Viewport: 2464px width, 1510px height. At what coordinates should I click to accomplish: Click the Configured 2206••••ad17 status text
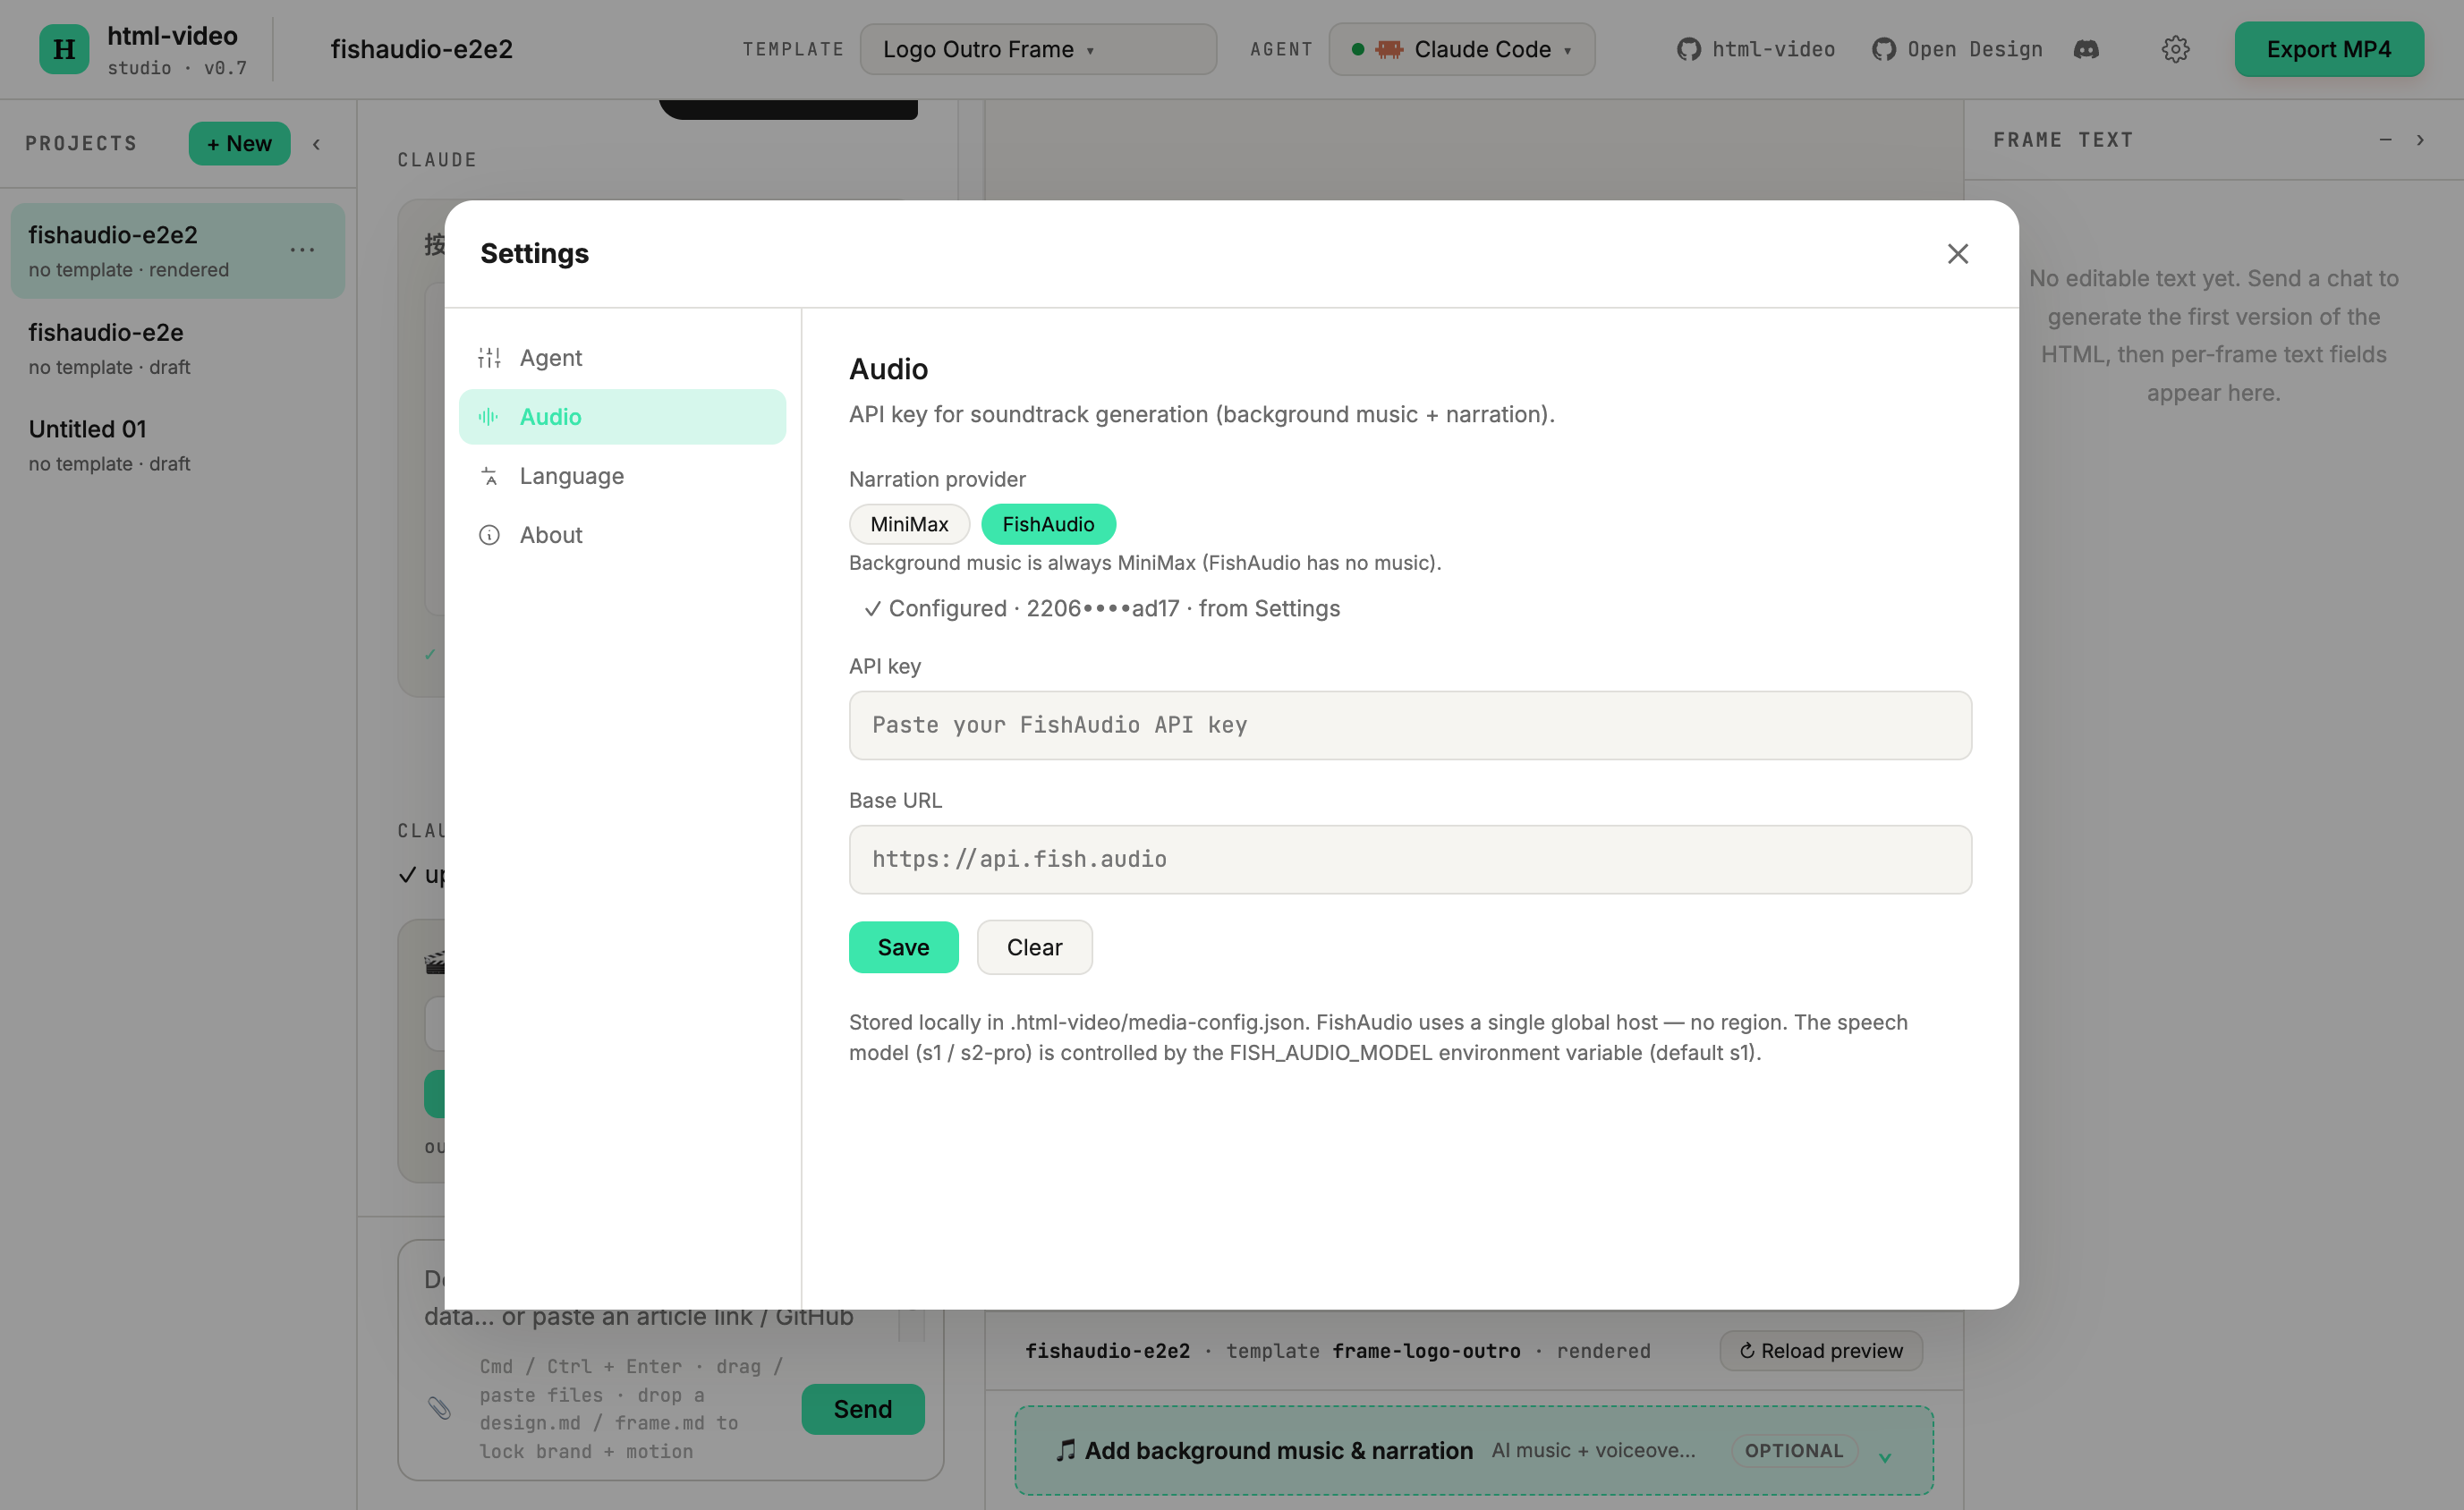click(1101, 608)
